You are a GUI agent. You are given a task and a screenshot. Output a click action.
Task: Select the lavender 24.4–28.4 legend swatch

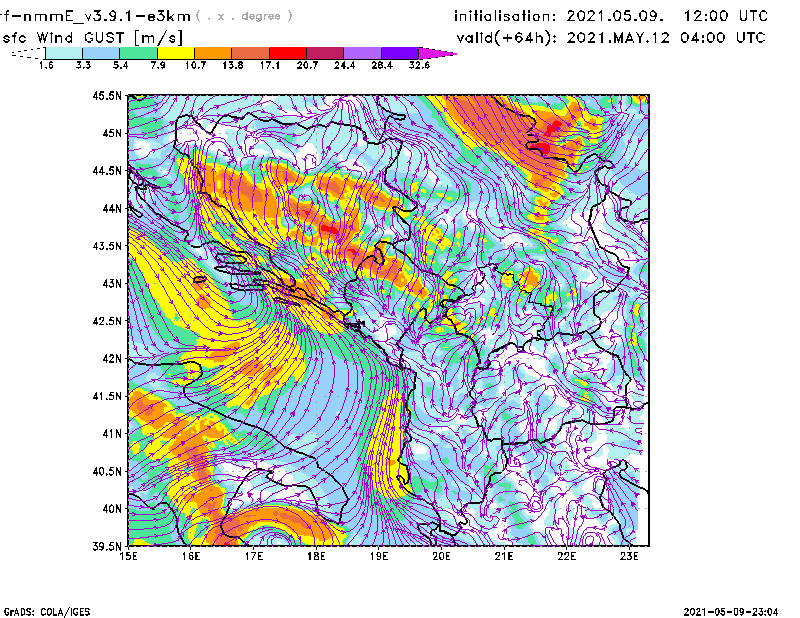(x=363, y=53)
